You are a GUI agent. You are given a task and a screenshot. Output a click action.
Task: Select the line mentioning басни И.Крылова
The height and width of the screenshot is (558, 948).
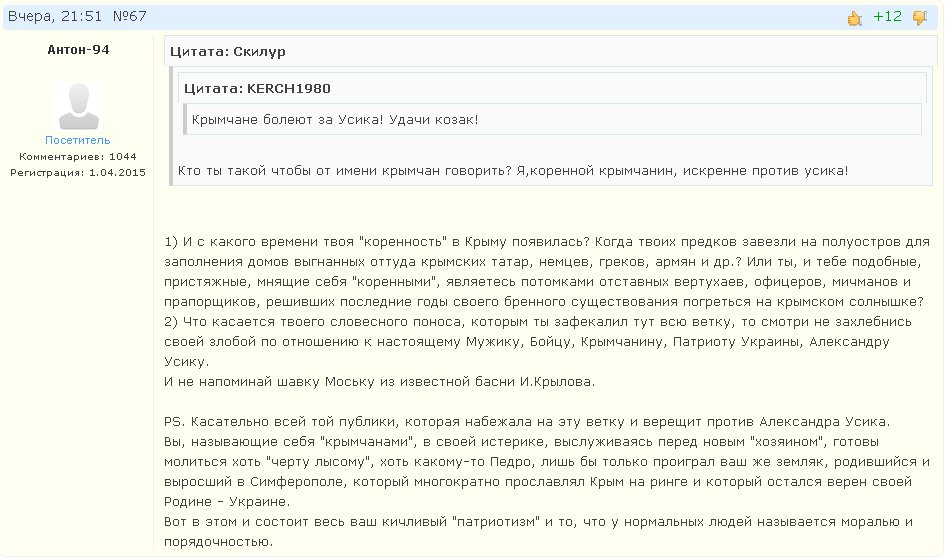coord(380,382)
